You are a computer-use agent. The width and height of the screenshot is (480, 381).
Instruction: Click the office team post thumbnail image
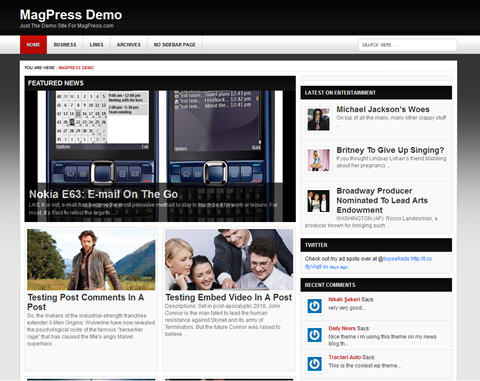tap(229, 259)
